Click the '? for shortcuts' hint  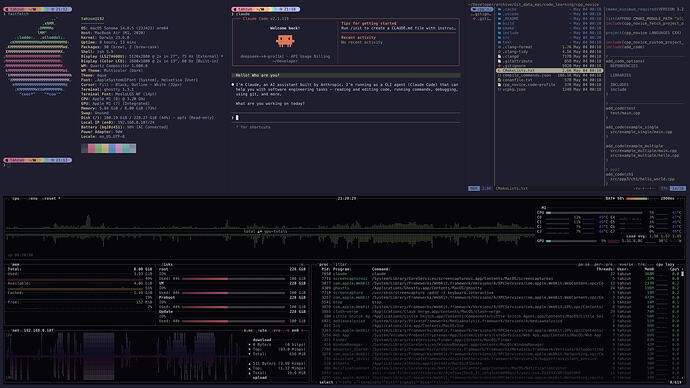253,127
